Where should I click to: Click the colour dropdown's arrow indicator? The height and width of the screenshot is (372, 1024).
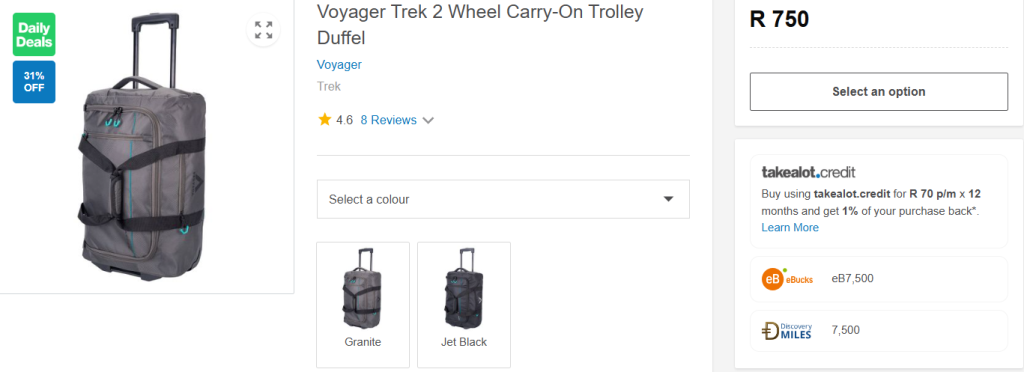tap(668, 199)
